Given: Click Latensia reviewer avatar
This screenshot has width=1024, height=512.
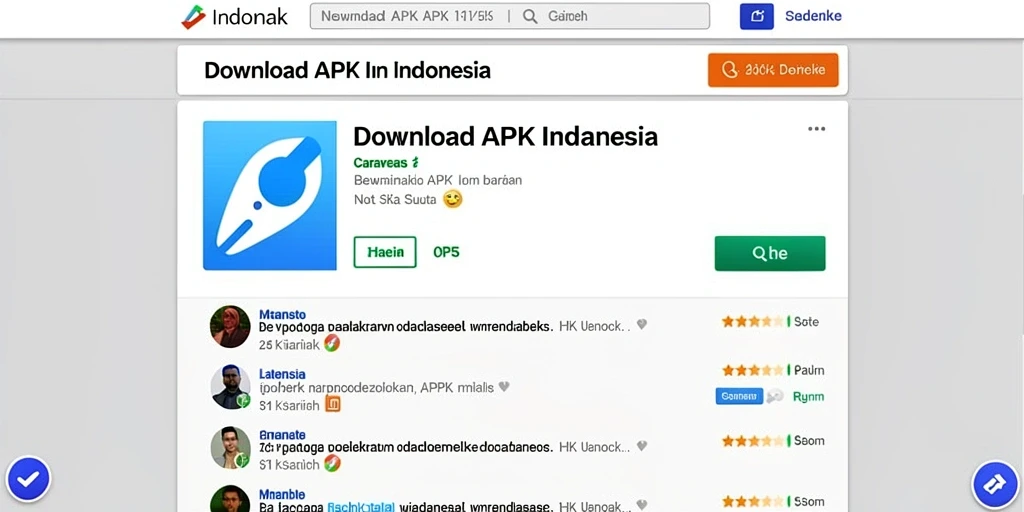Looking at the screenshot, I should [x=231, y=387].
